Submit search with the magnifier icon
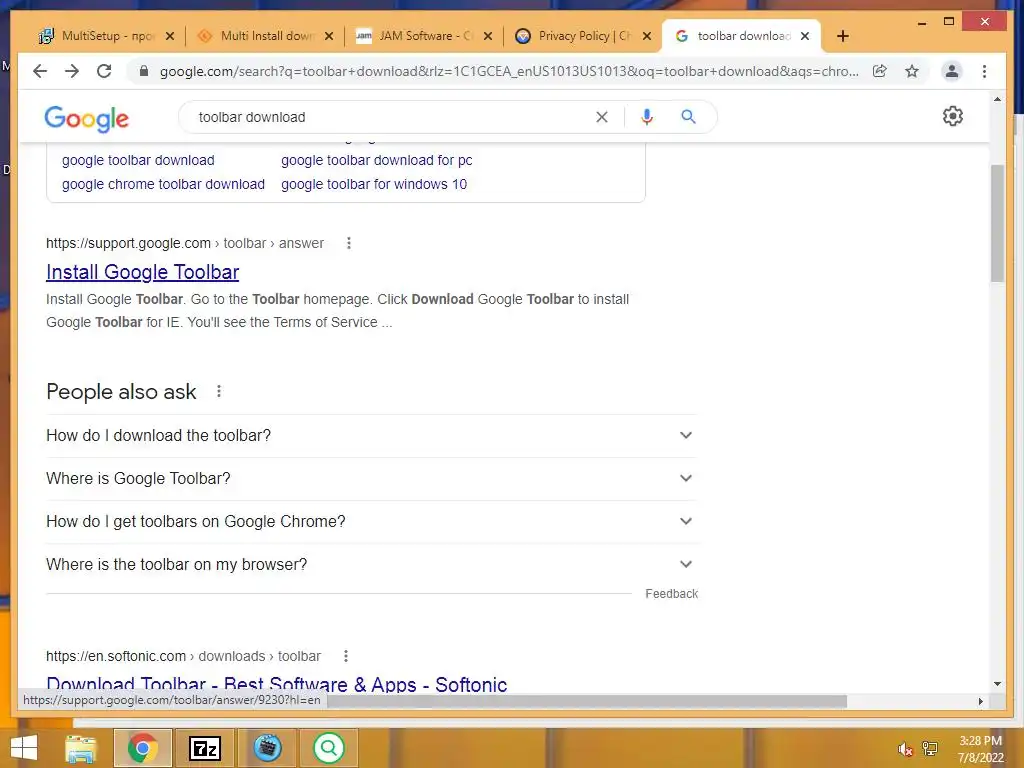The height and width of the screenshot is (768, 1024). (688, 117)
